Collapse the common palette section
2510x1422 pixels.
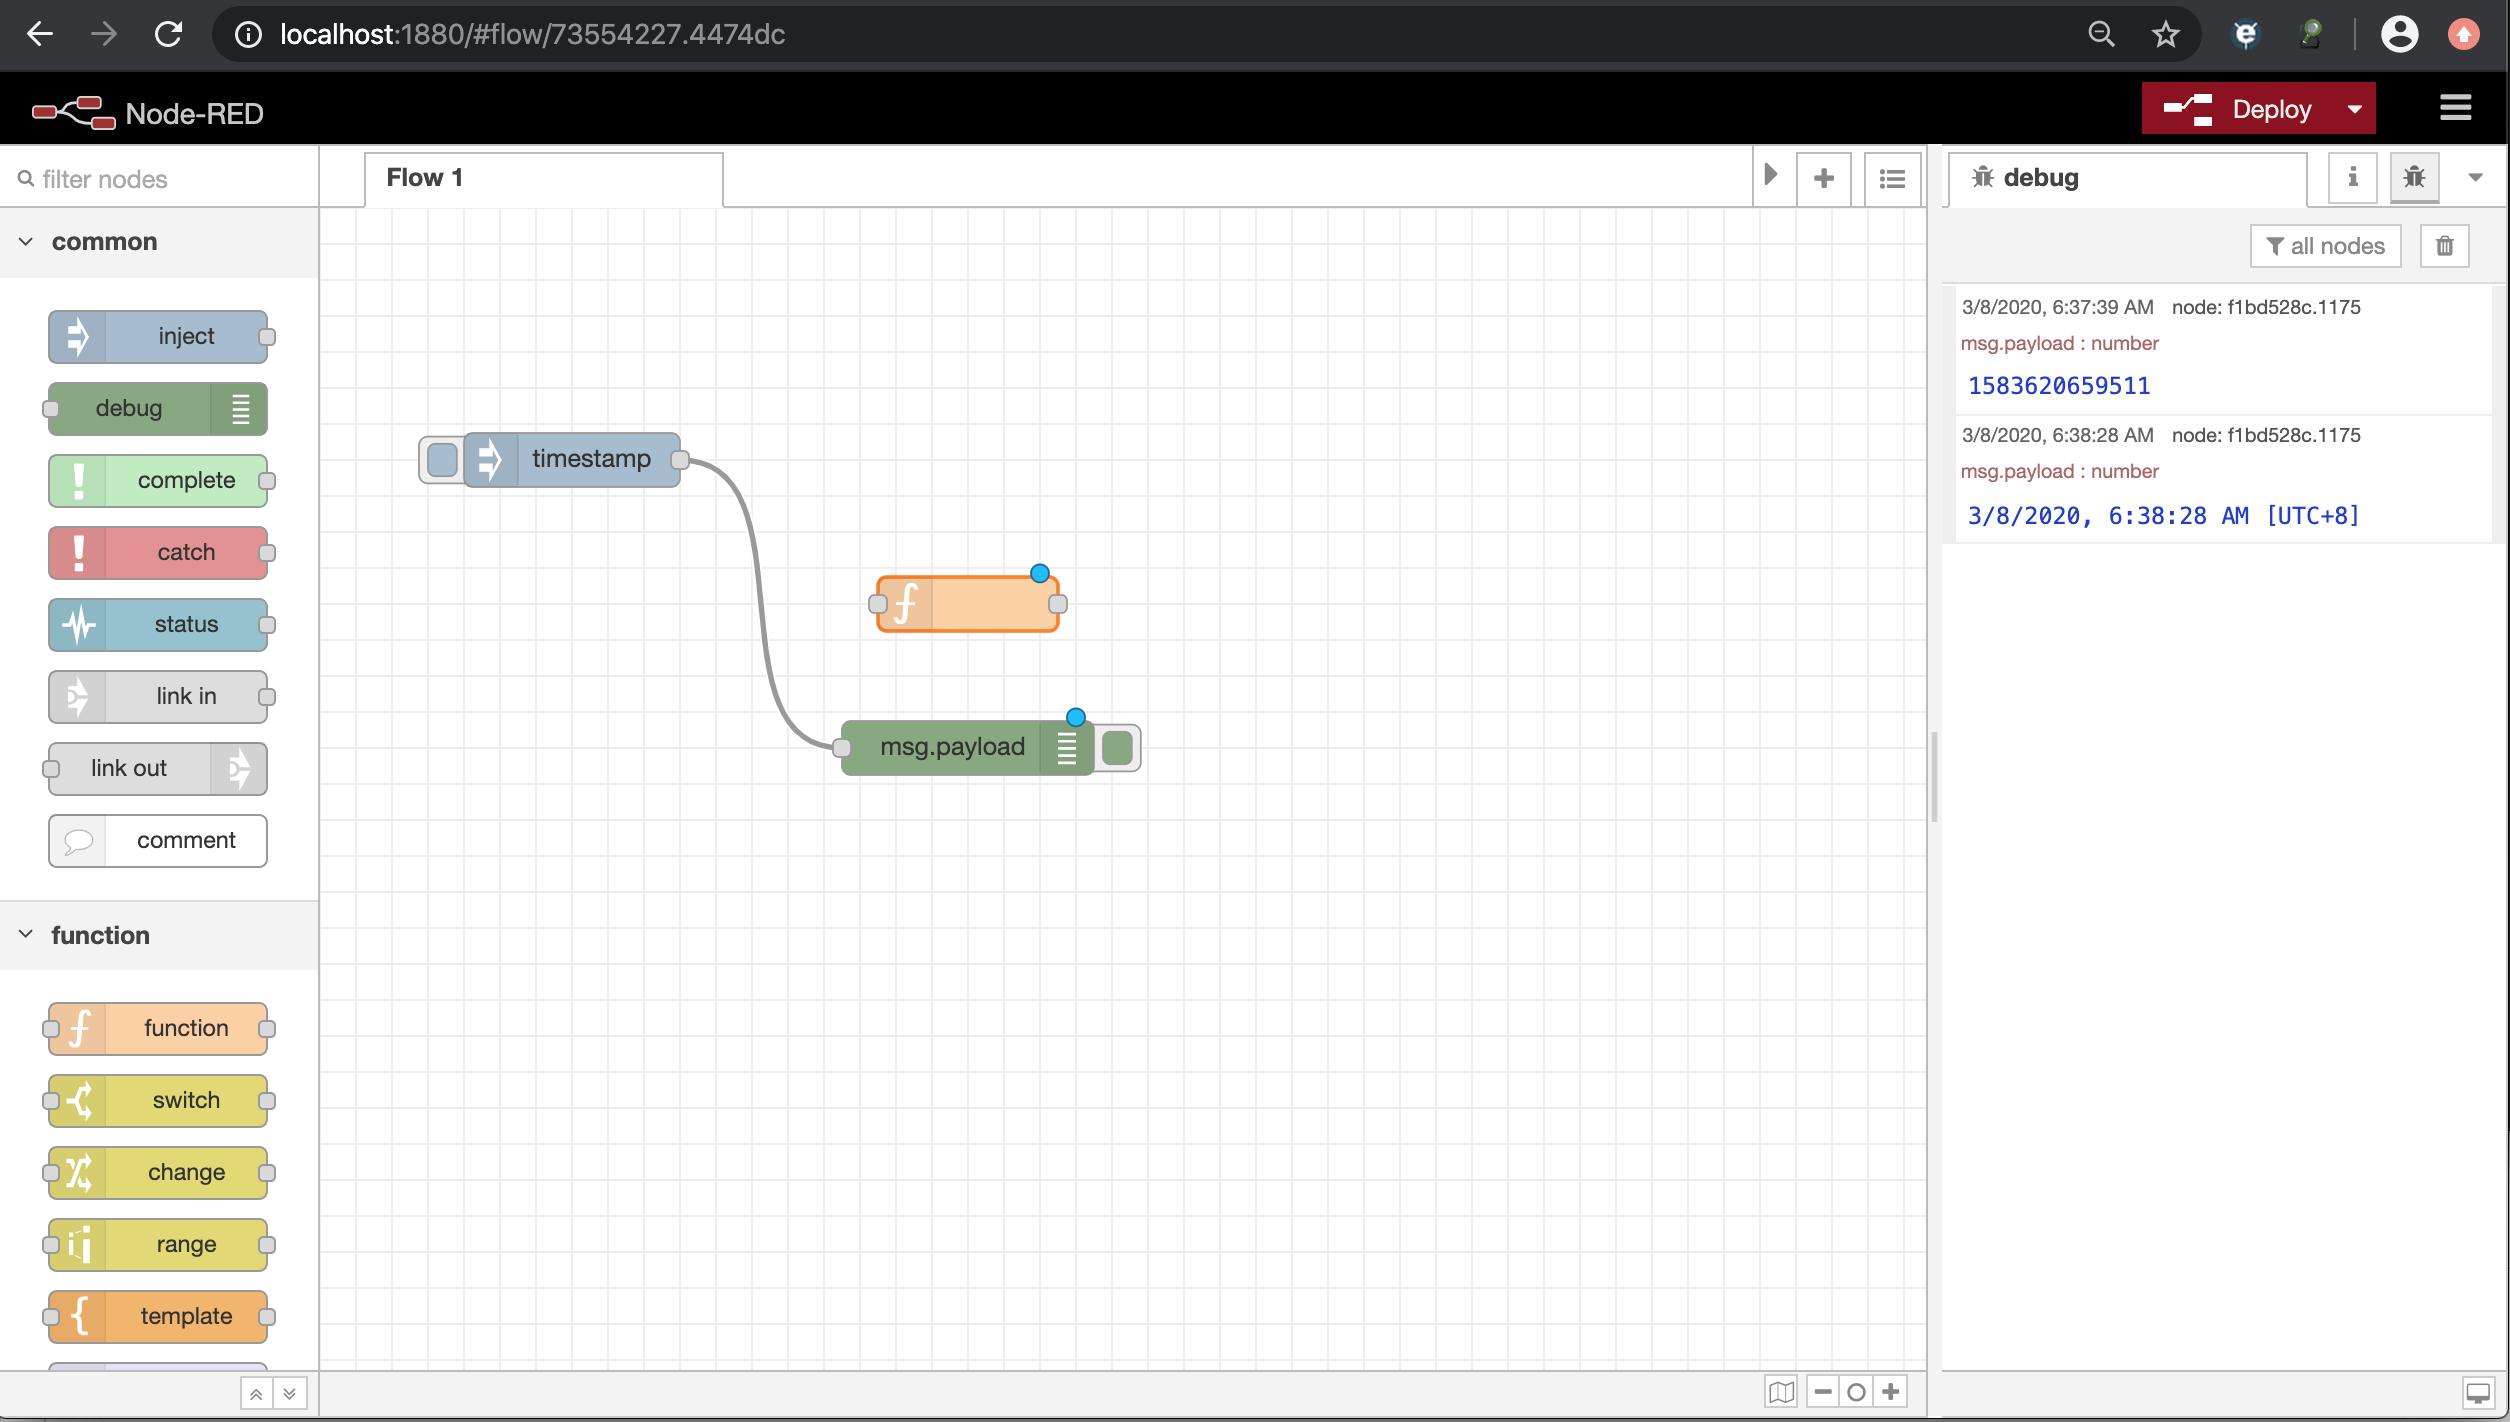(x=25, y=241)
